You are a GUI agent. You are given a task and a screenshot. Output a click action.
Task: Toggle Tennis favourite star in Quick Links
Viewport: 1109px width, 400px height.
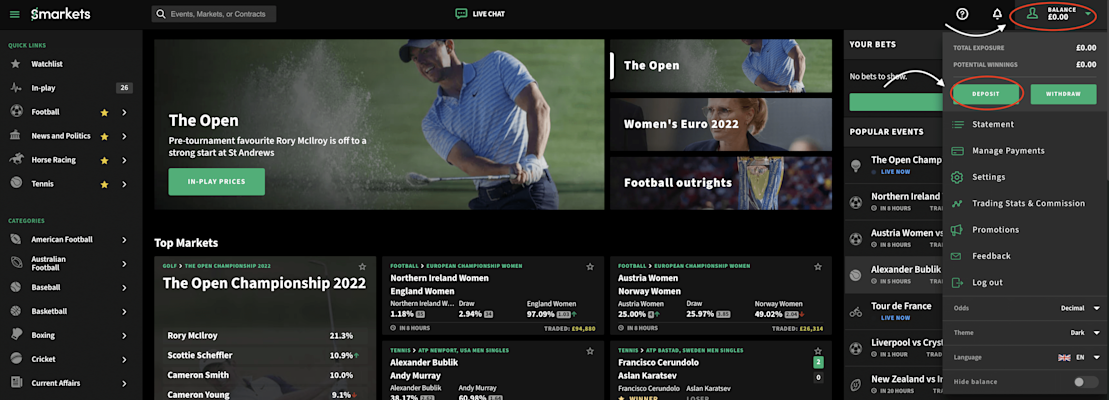(104, 184)
